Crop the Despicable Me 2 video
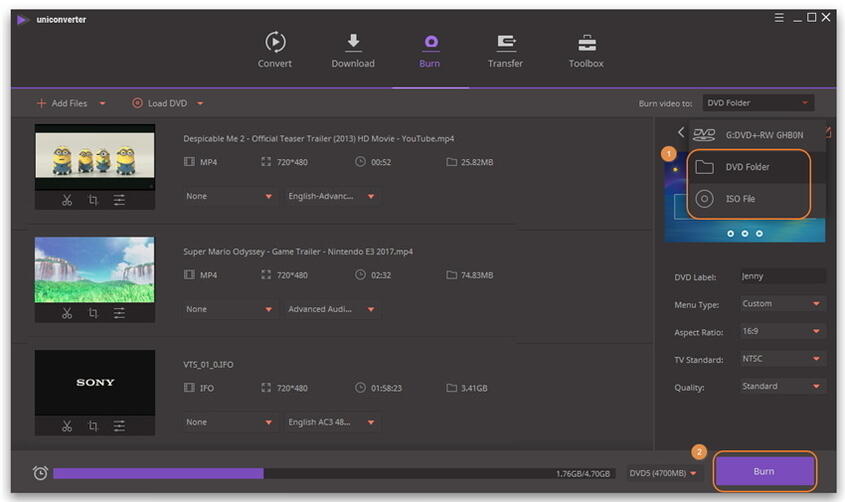The image size is (845, 502). (x=93, y=200)
